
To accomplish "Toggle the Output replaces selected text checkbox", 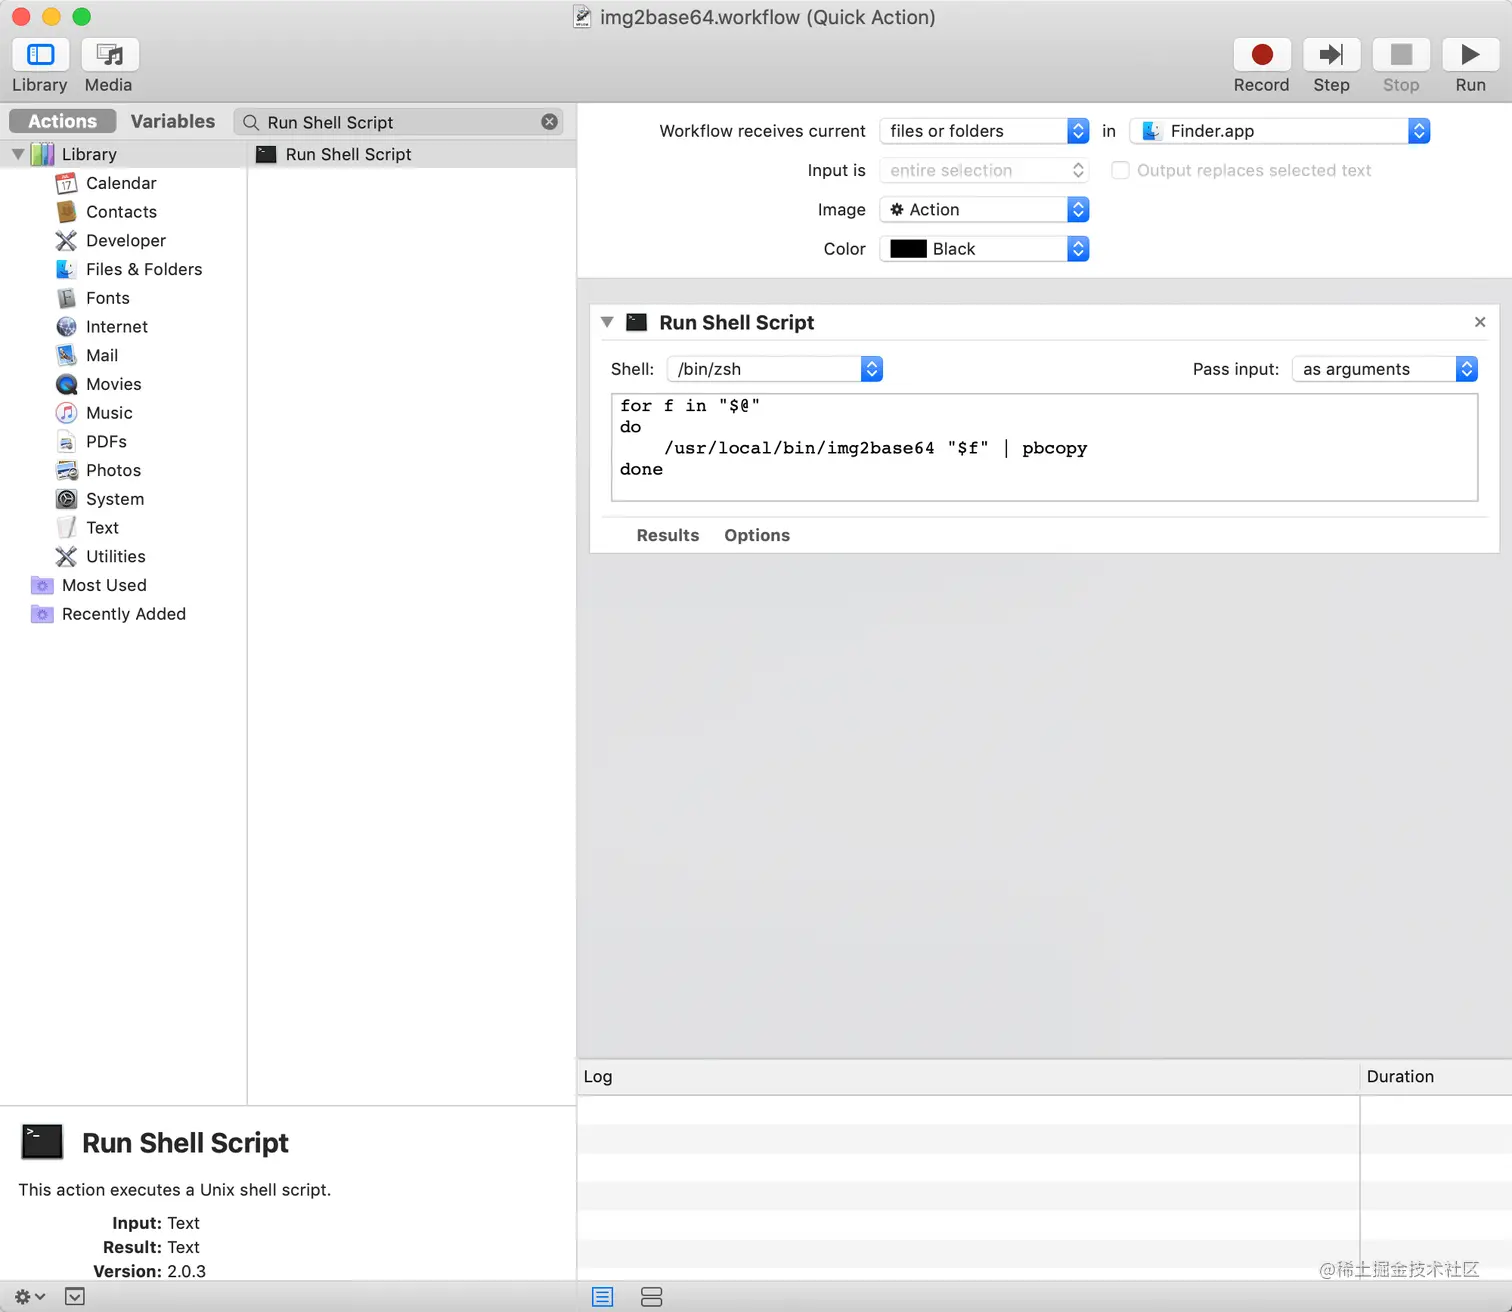I will click(1120, 170).
